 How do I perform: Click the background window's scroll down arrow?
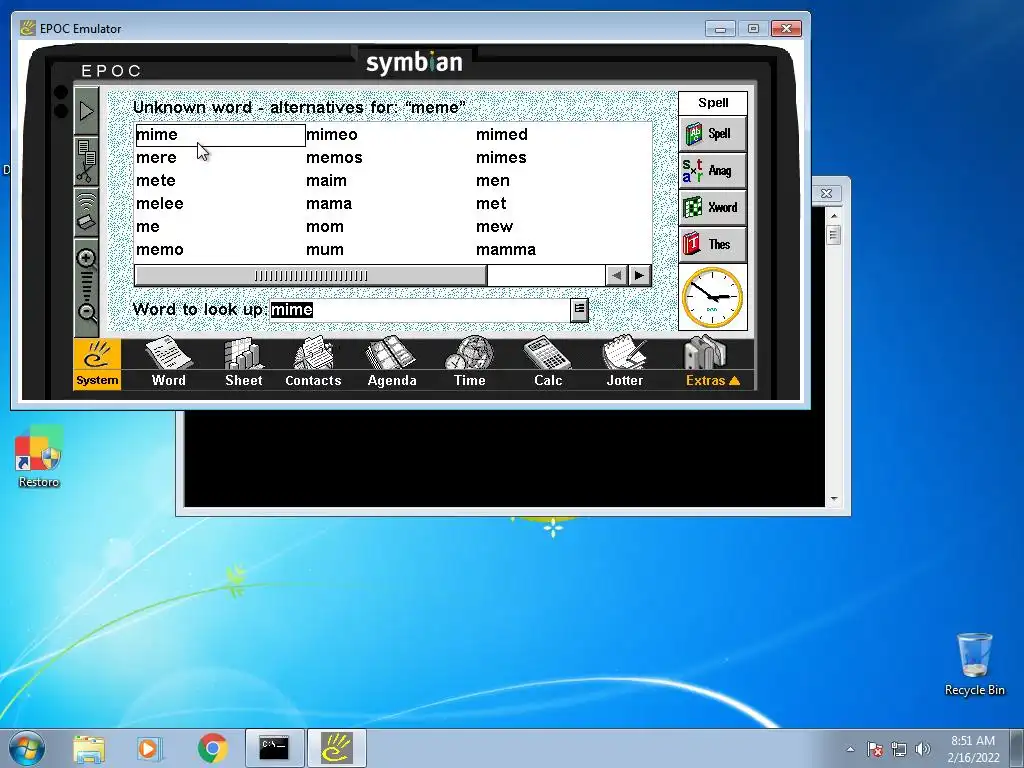[x=834, y=499]
